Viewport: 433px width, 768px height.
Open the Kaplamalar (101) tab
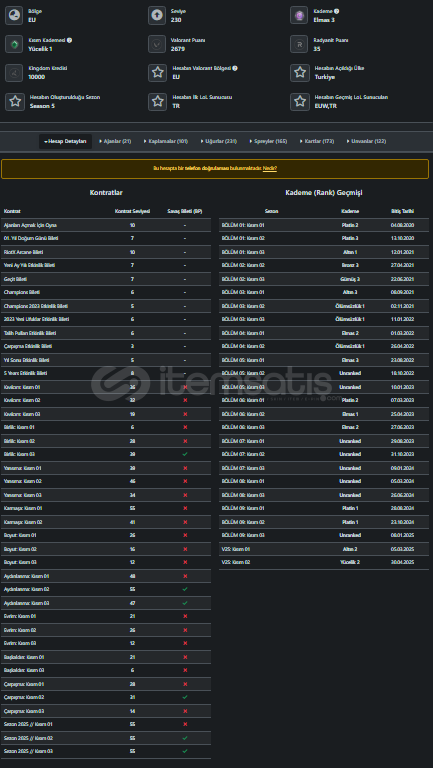coord(166,142)
